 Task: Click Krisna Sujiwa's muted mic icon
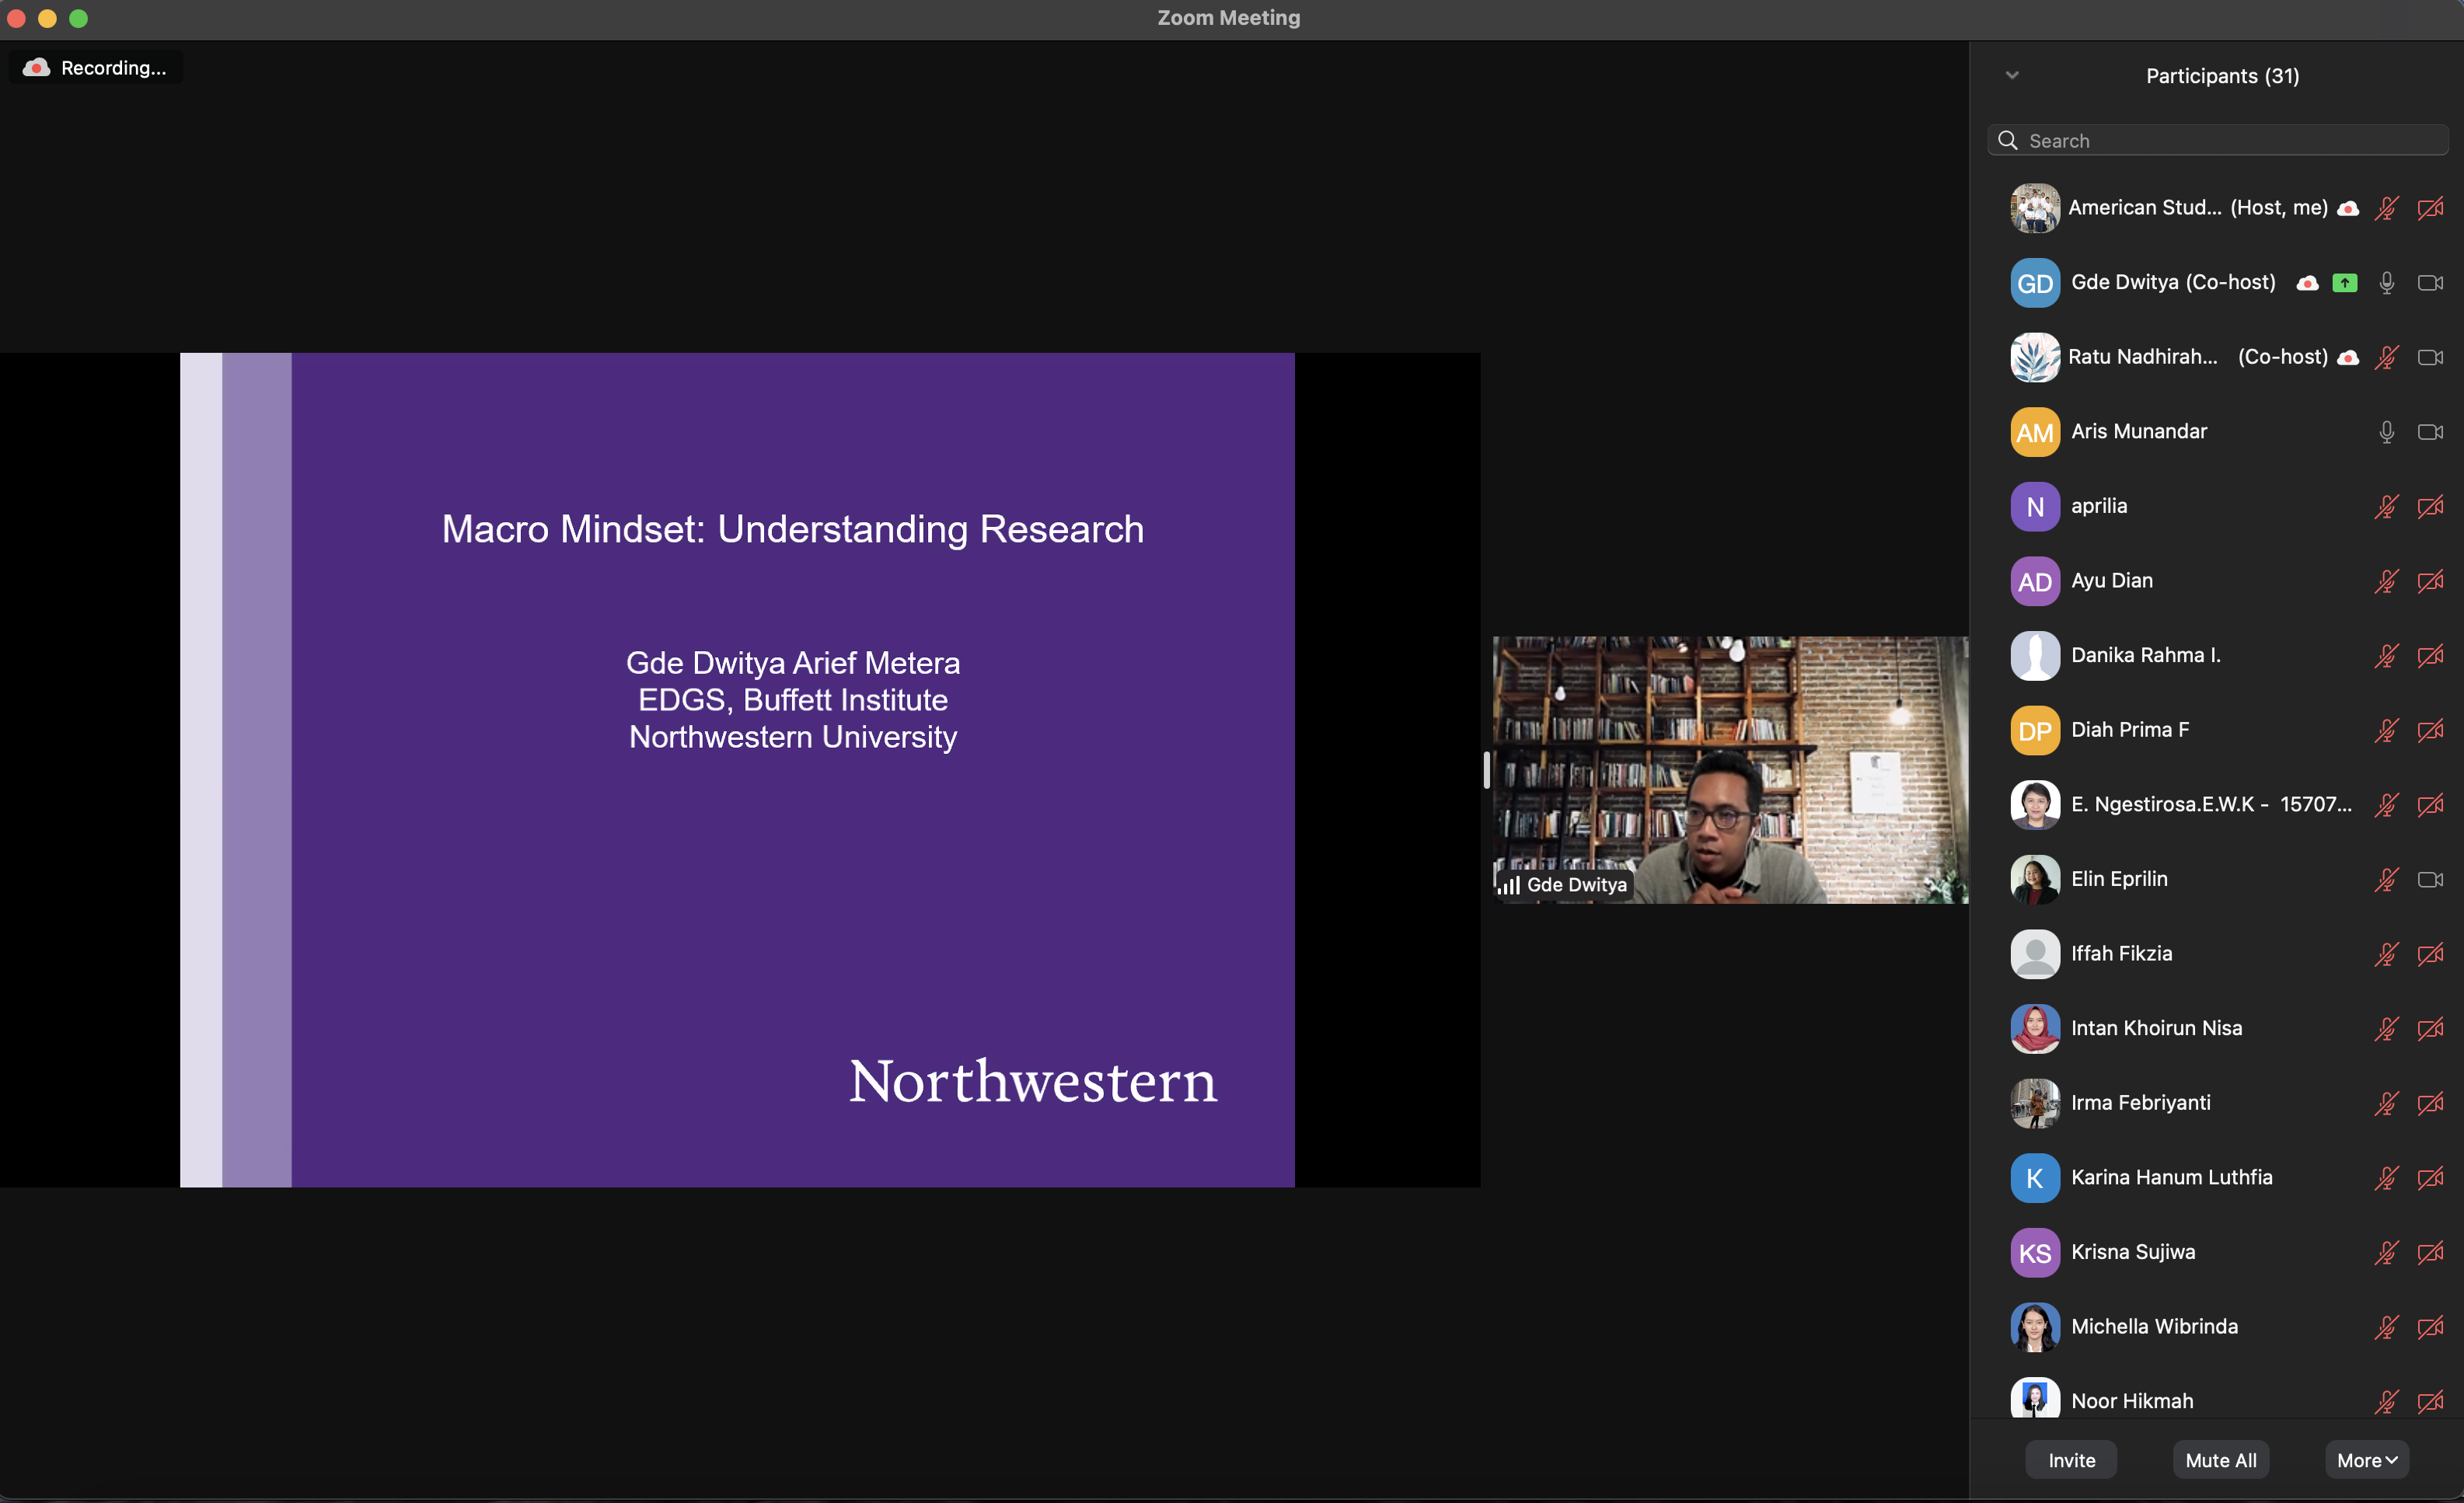tap(2386, 1253)
